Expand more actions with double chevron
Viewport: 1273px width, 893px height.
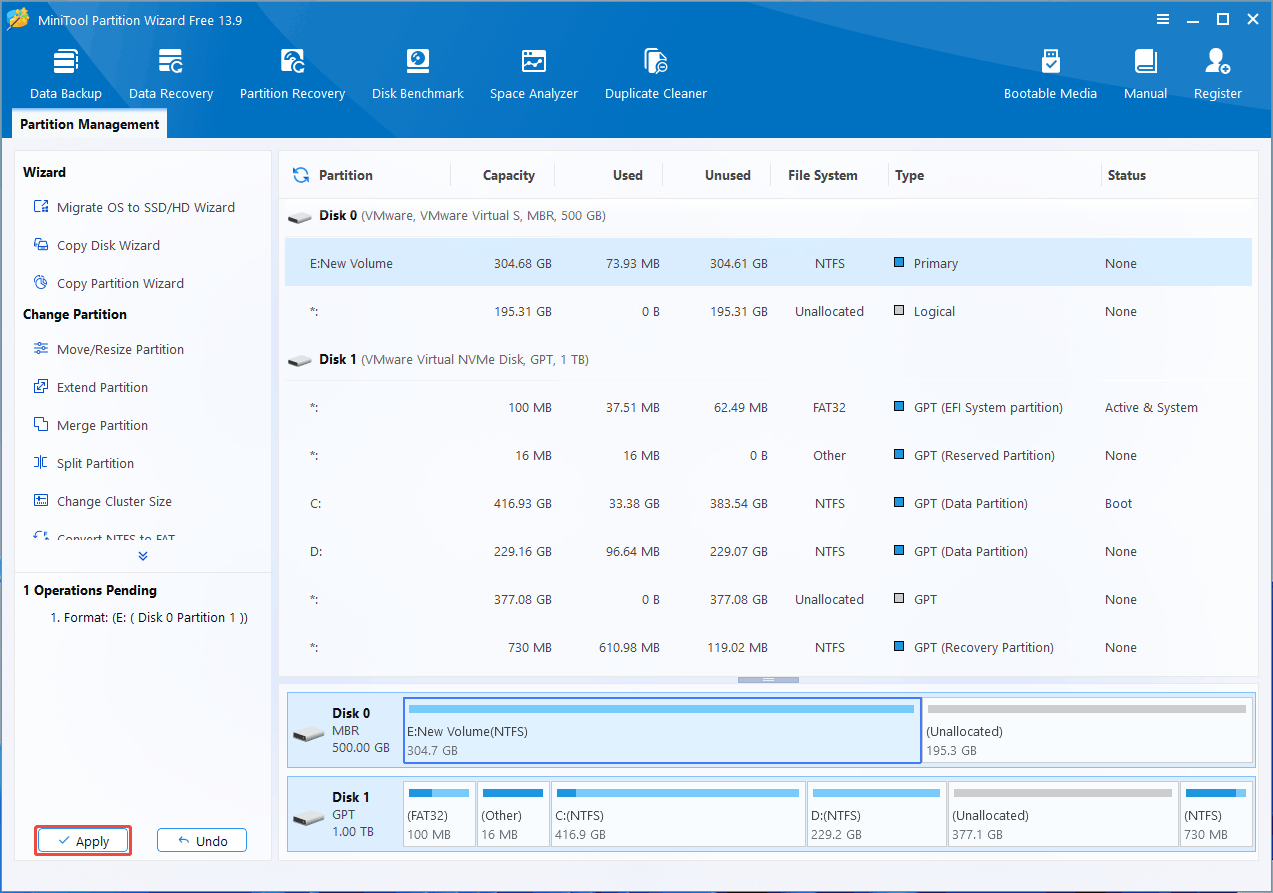tap(143, 556)
